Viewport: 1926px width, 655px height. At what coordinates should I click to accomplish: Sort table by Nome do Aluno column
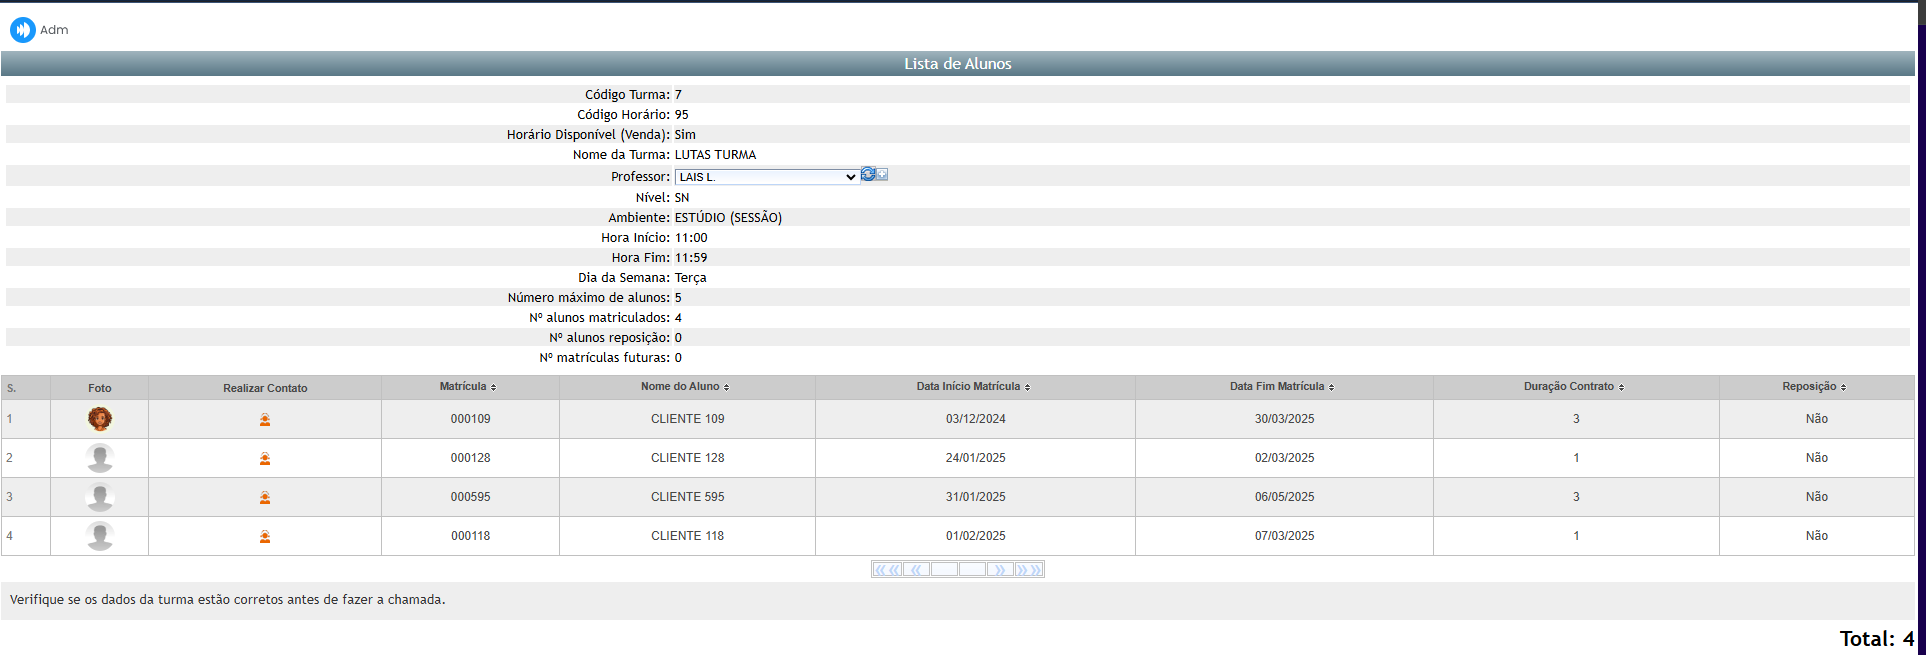click(x=685, y=387)
